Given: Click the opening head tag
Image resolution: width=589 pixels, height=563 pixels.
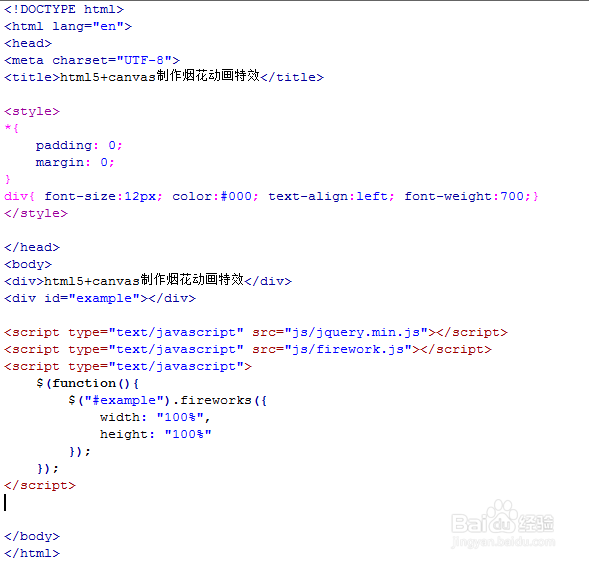Looking at the screenshot, I should tap(28, 43).
